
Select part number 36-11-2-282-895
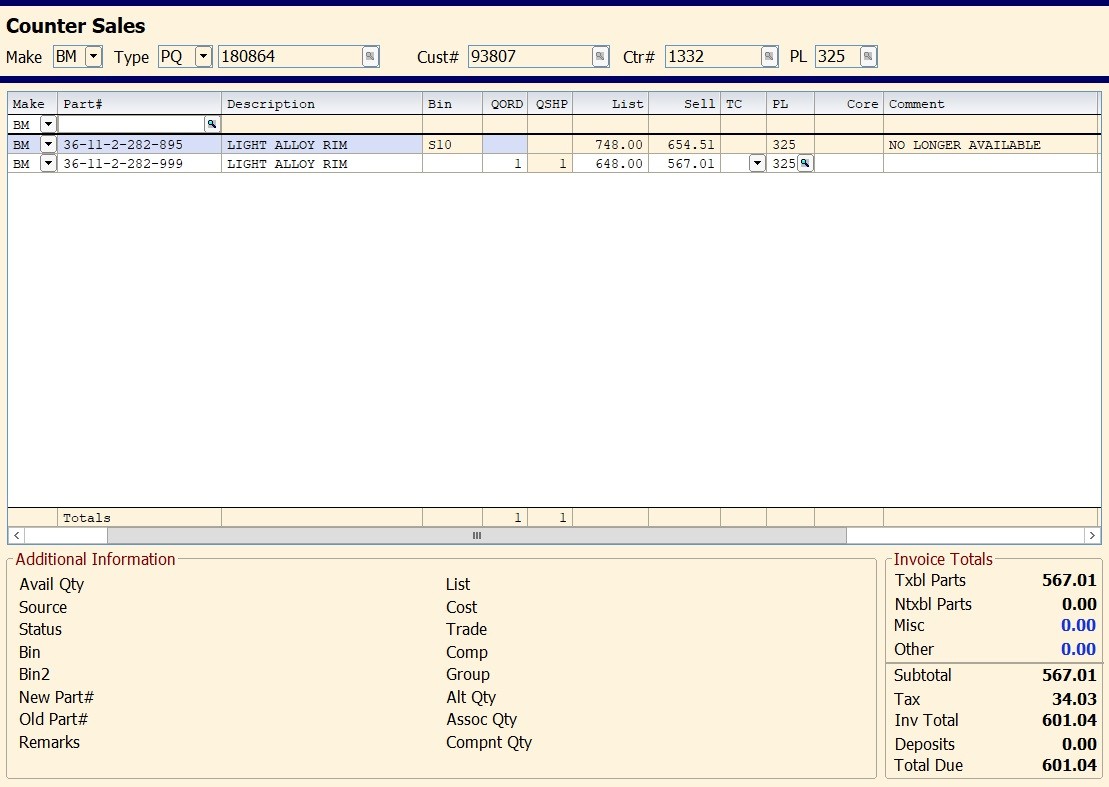(x=123, y=144)
